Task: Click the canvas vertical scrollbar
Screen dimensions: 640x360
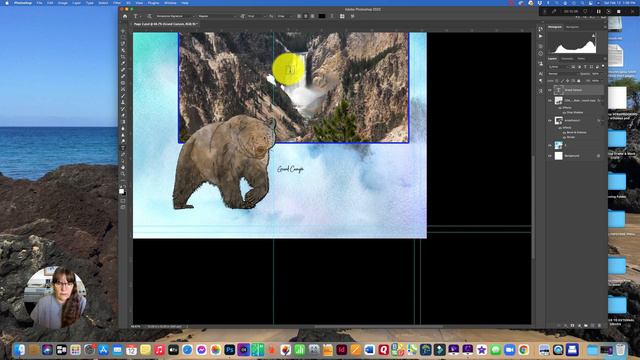Action: [x=533, y=207]
